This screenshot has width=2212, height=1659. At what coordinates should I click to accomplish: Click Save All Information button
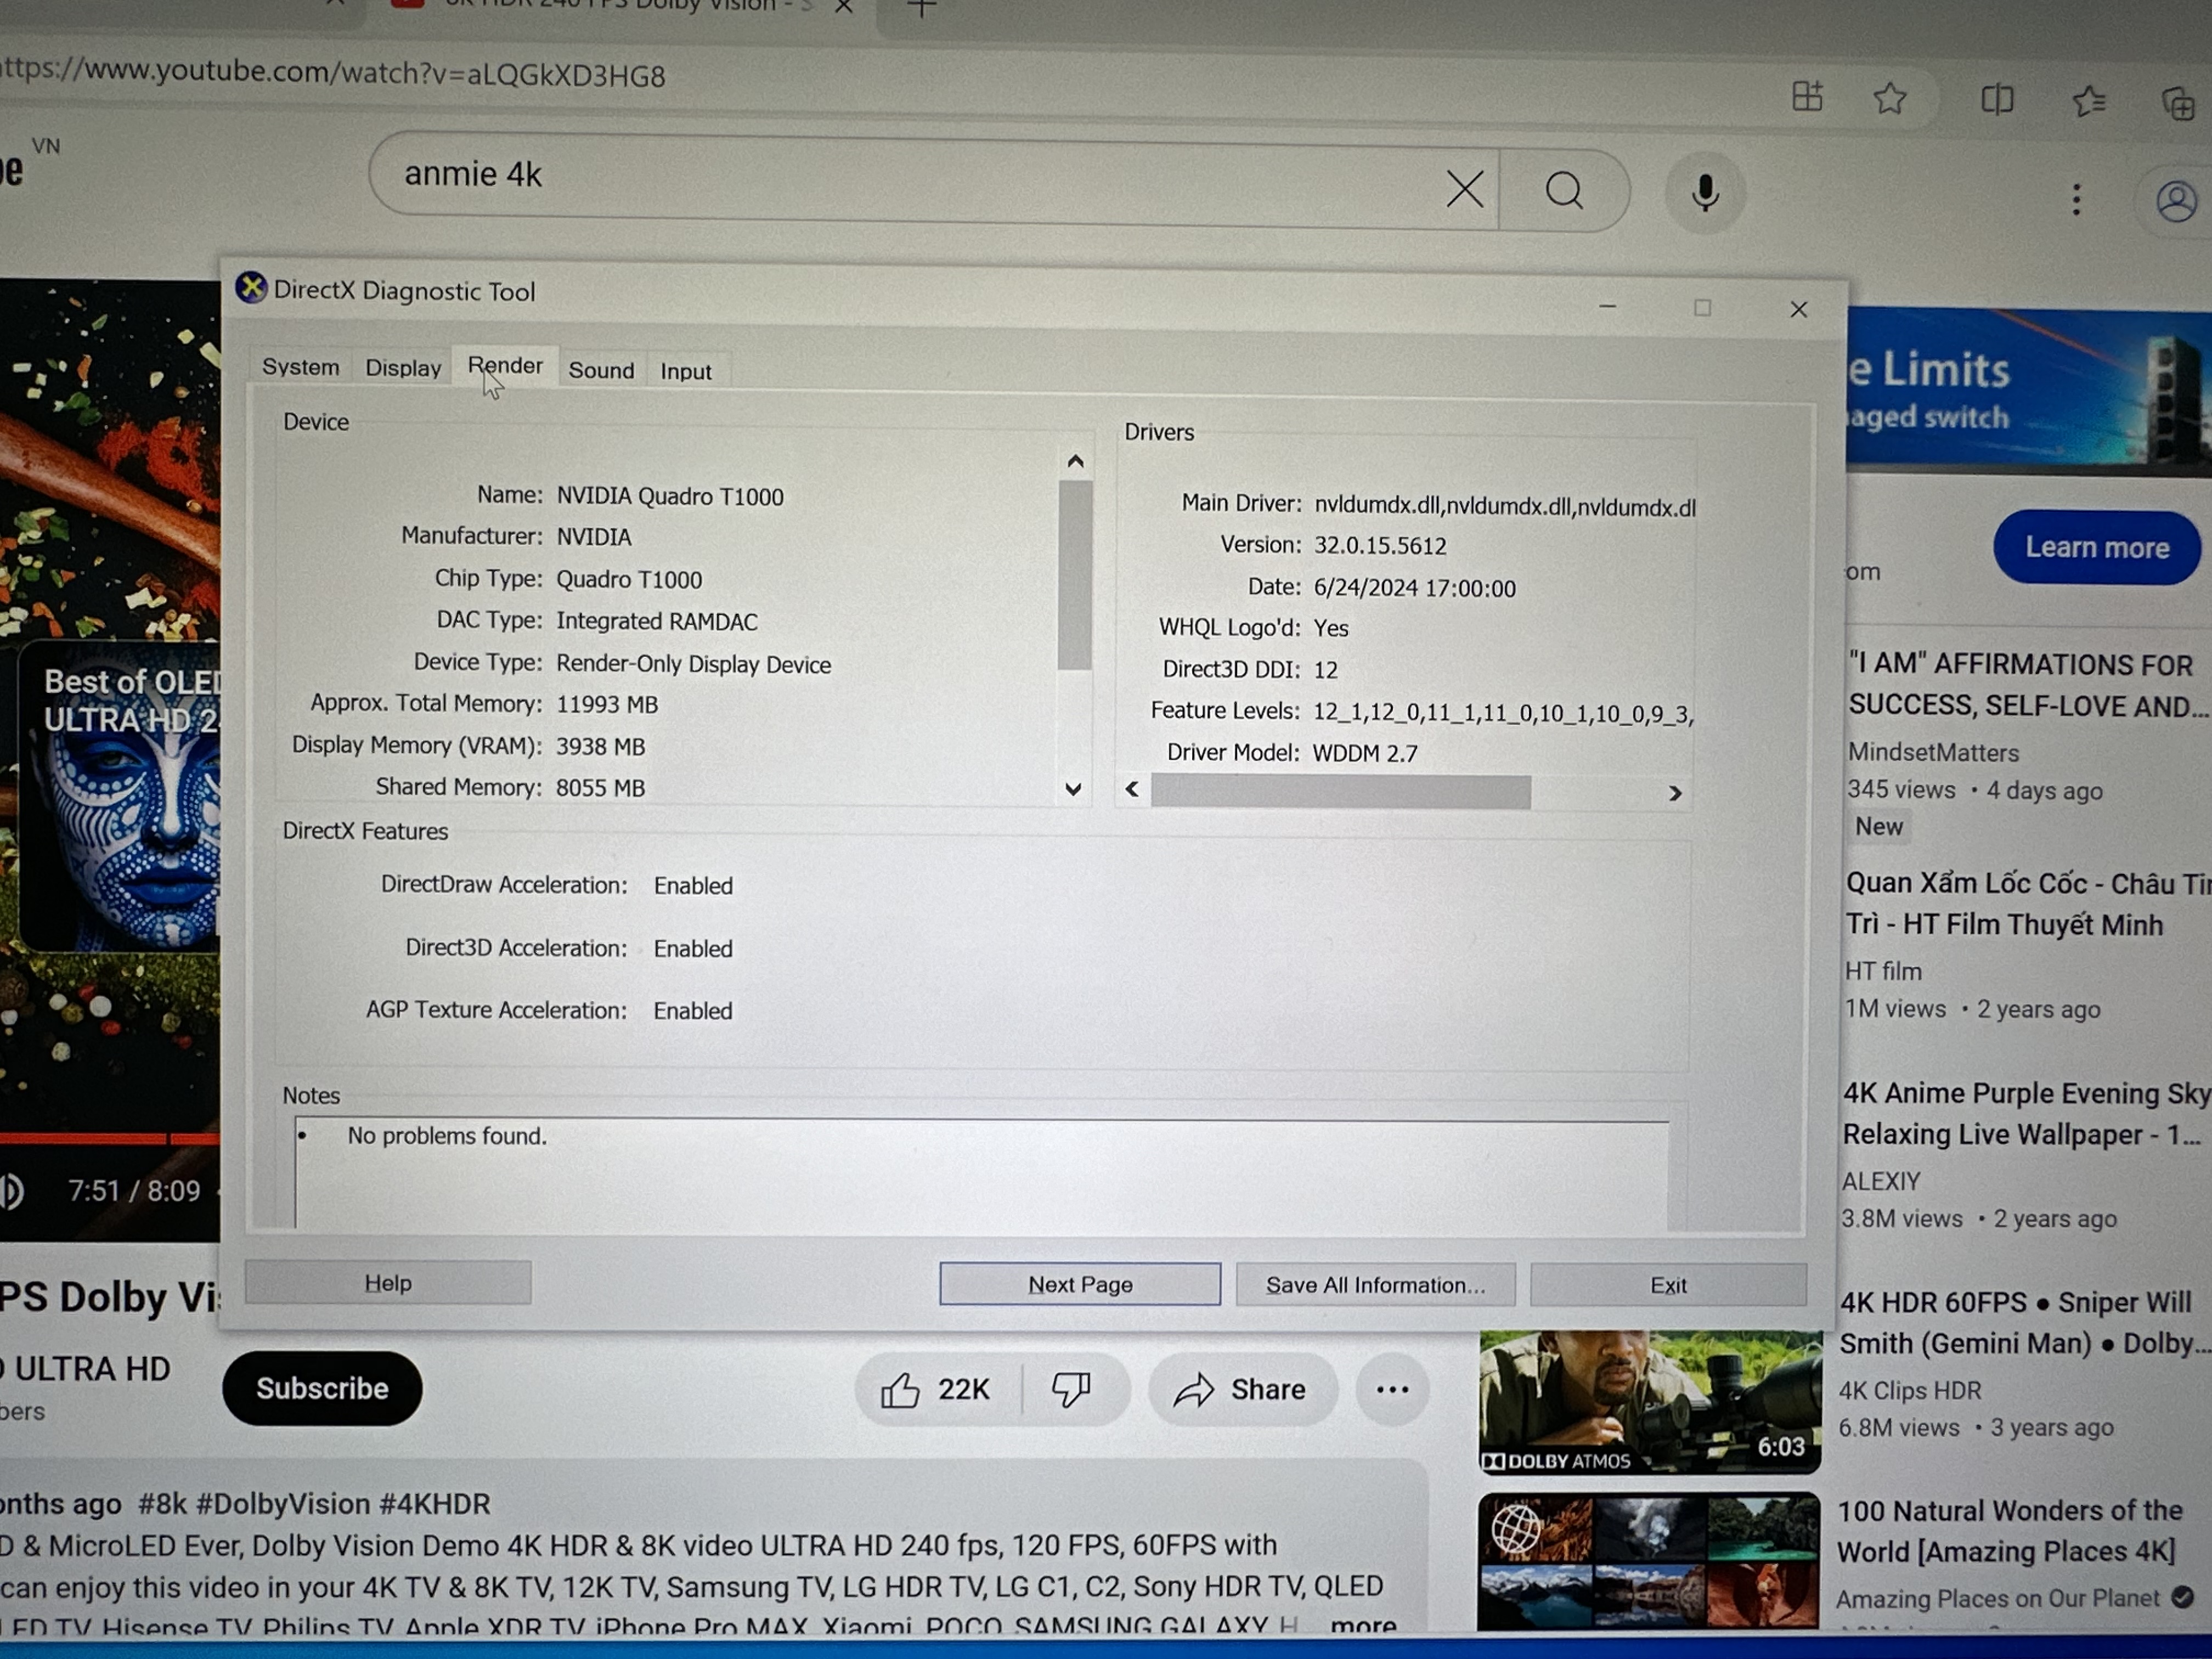pyautogui.click(x=1375, y=1285)
